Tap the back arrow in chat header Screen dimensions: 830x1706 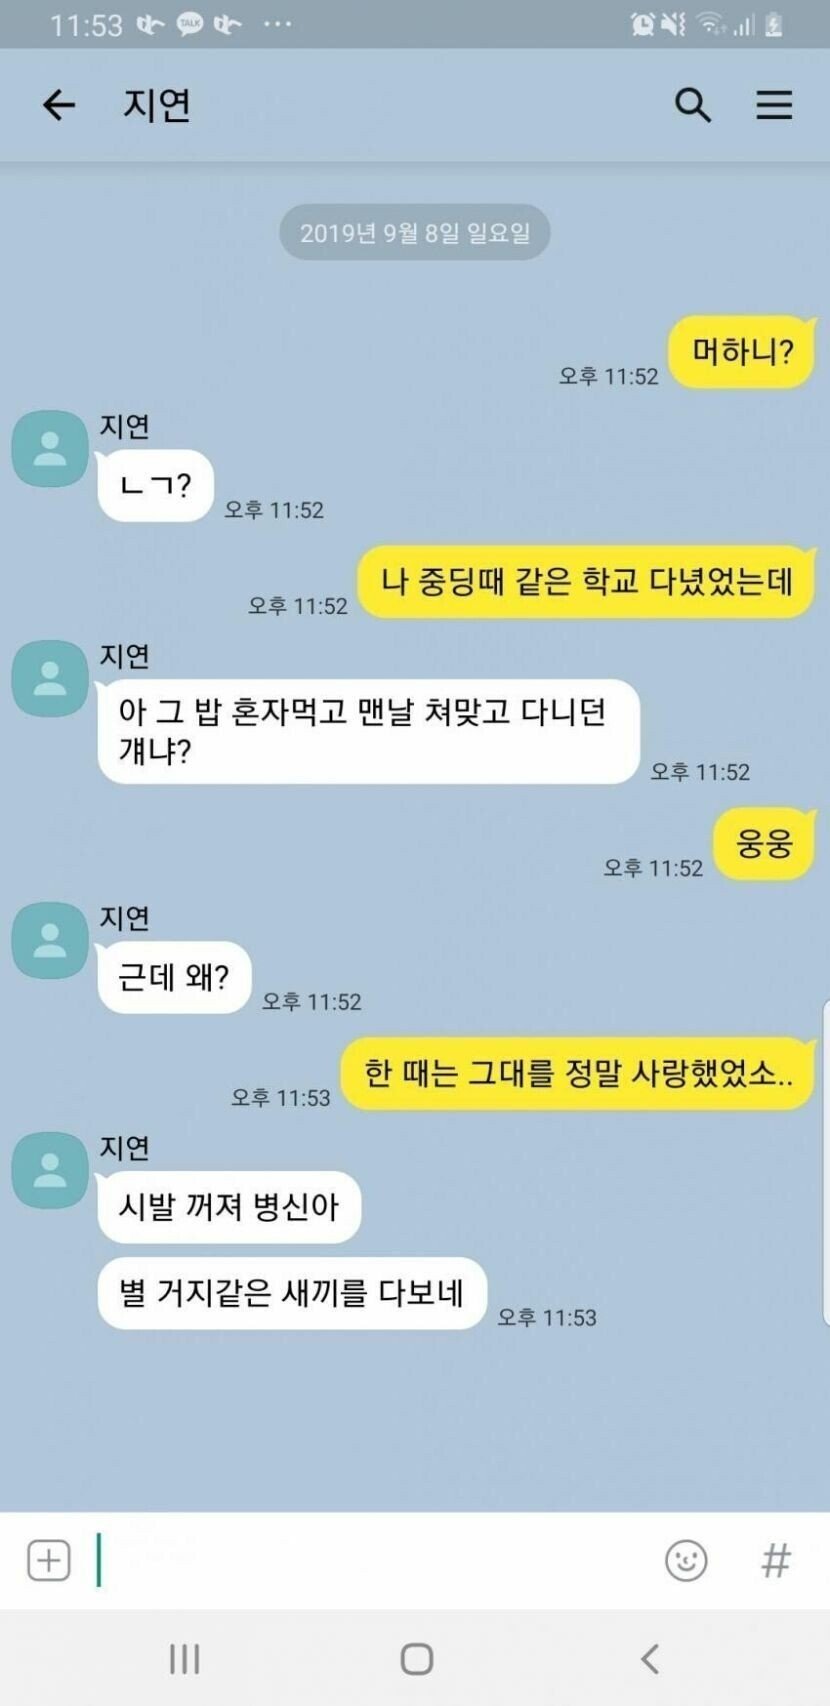[x=59, y=105]
